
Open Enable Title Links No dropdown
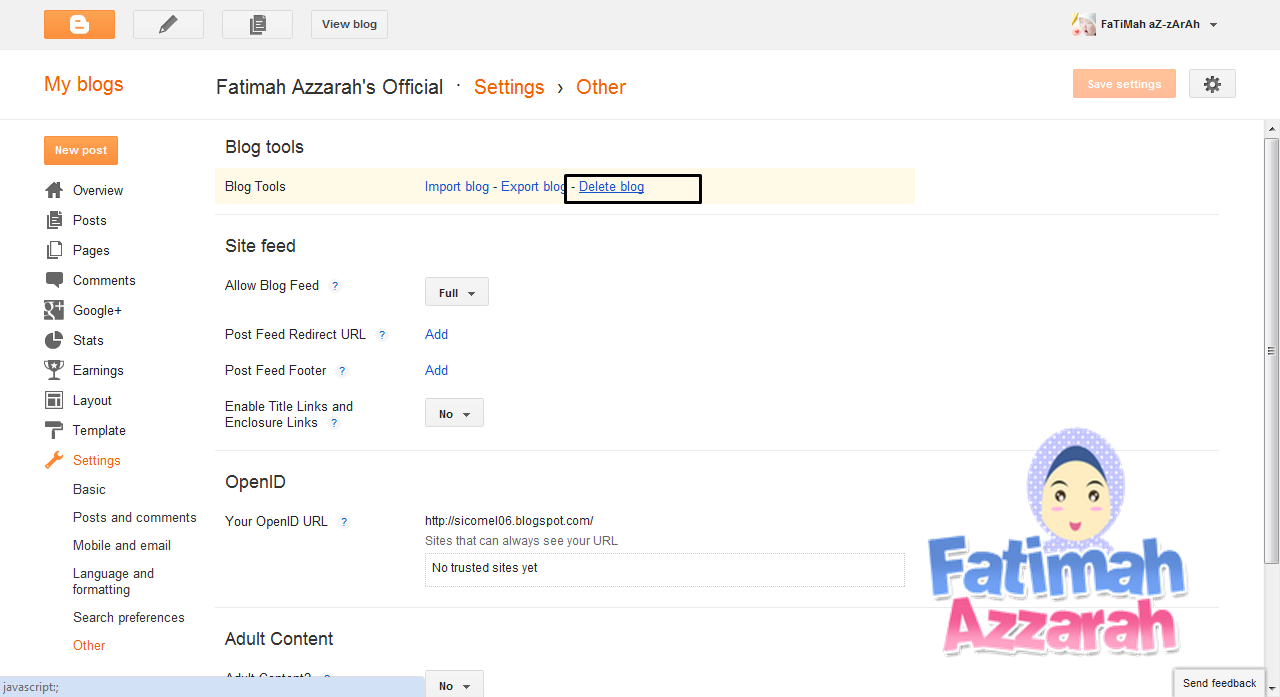click(x=454, y=413)
